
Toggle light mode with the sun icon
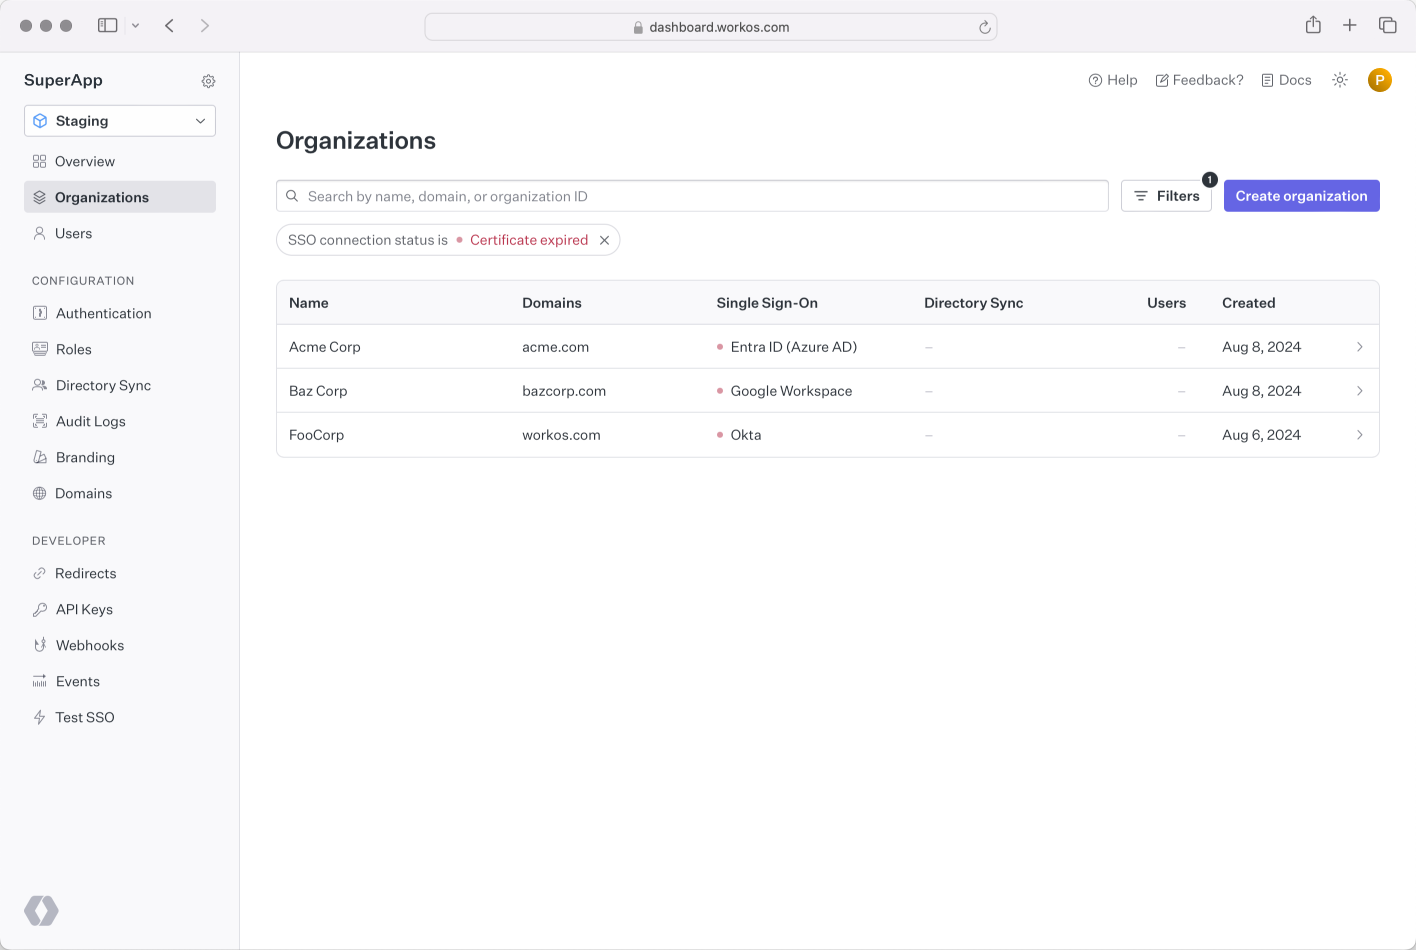[x=1340, y=80]
